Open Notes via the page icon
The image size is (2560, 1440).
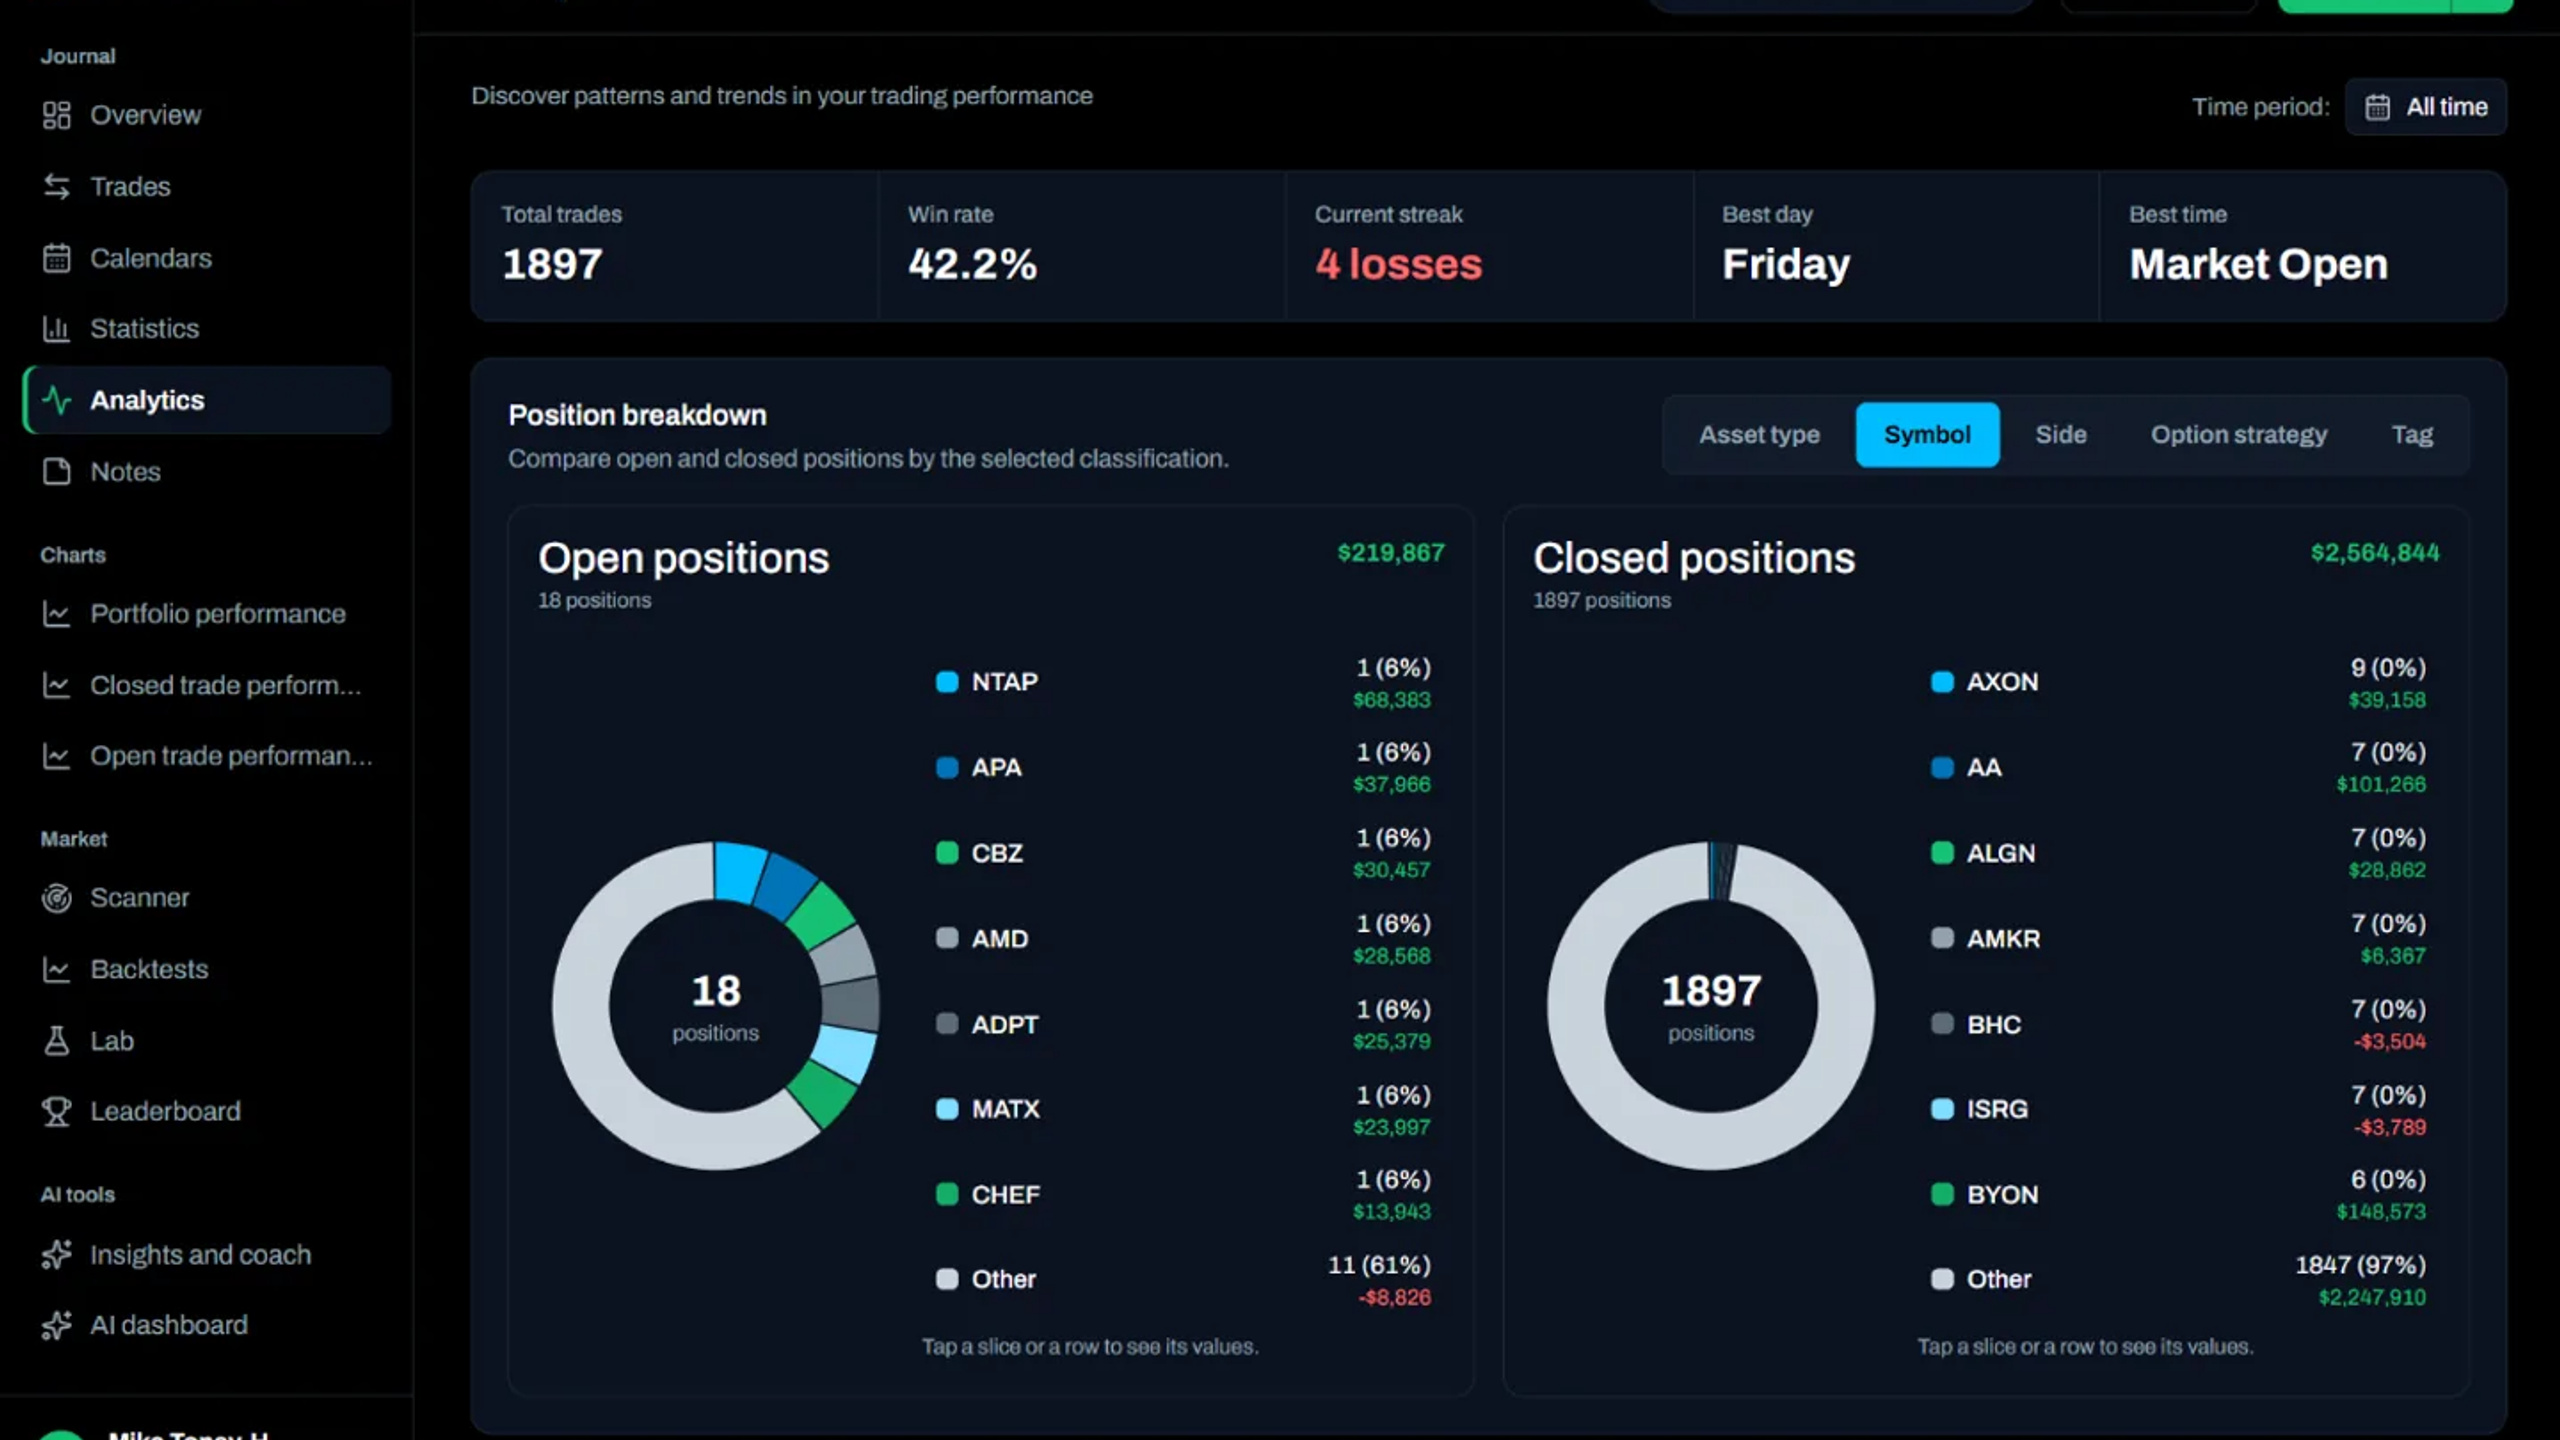point(56,471)
